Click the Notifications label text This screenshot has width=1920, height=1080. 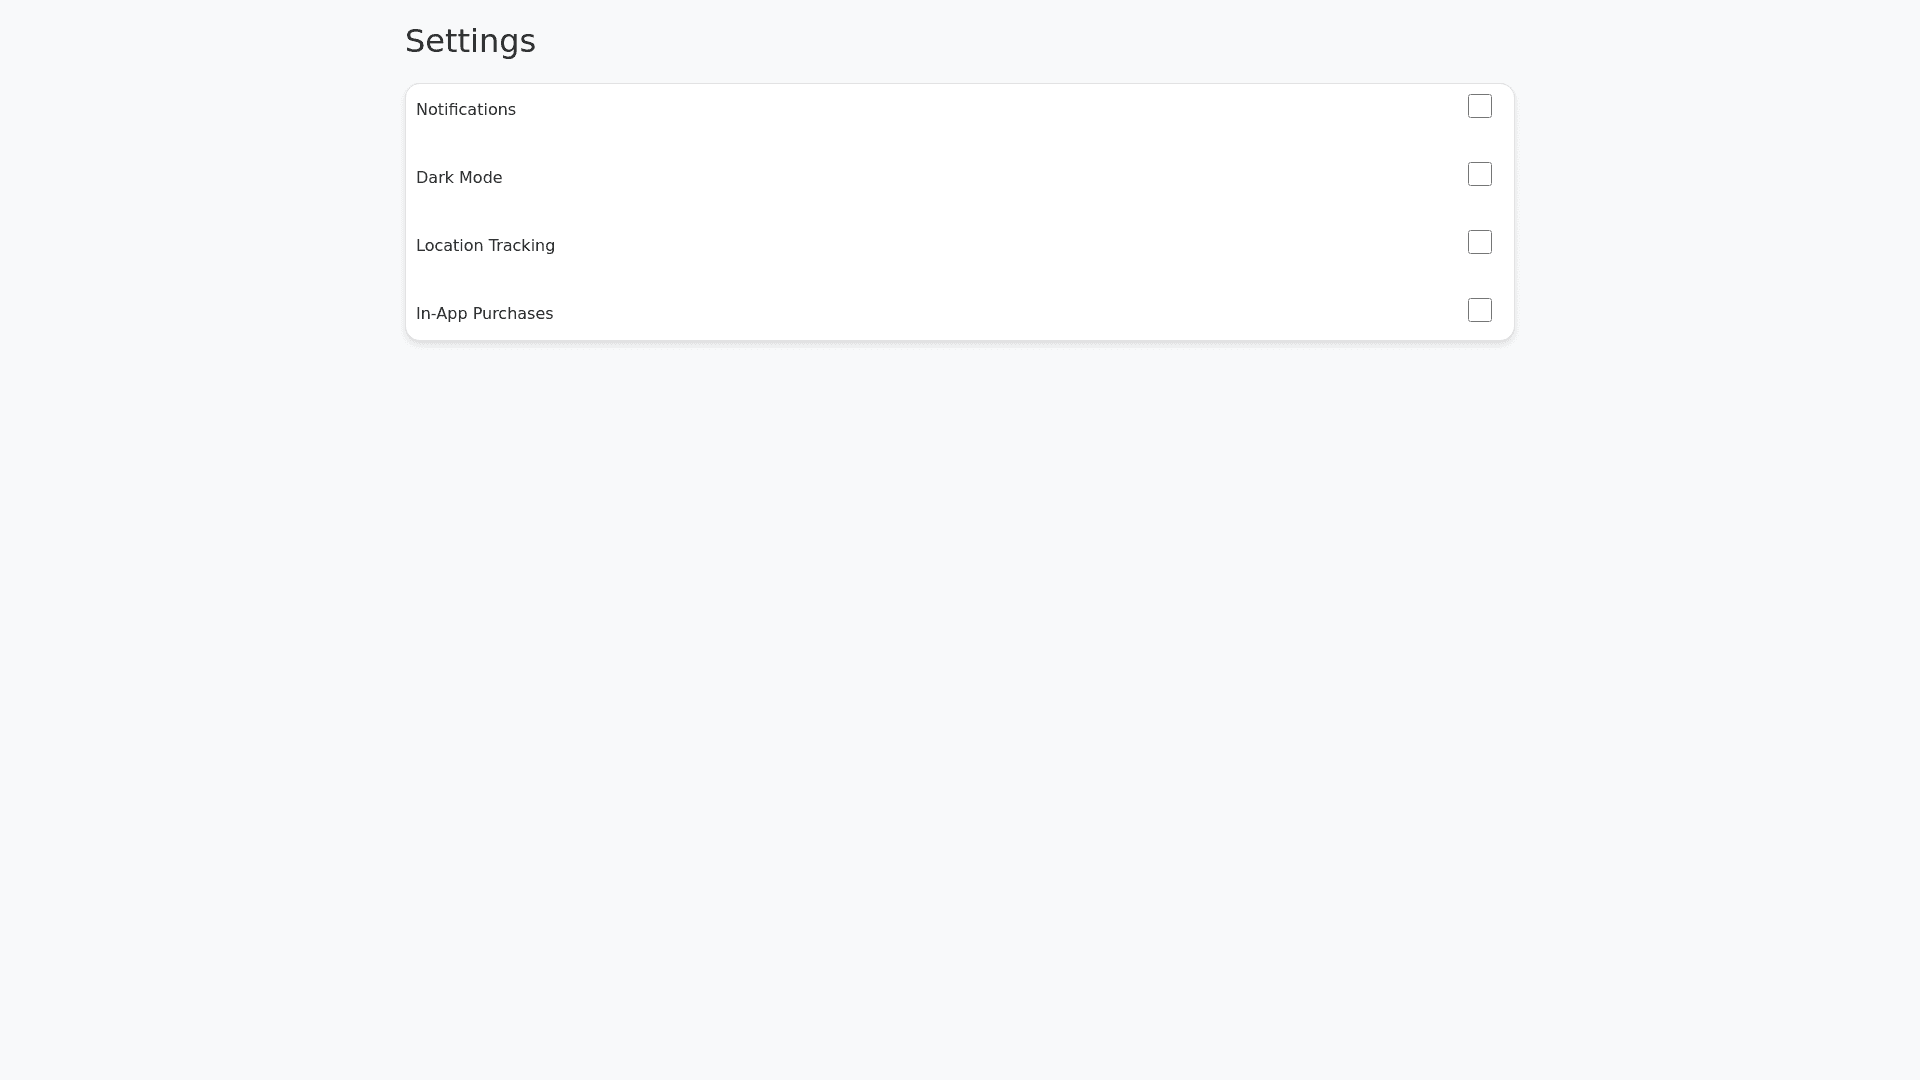pos(466,110)
